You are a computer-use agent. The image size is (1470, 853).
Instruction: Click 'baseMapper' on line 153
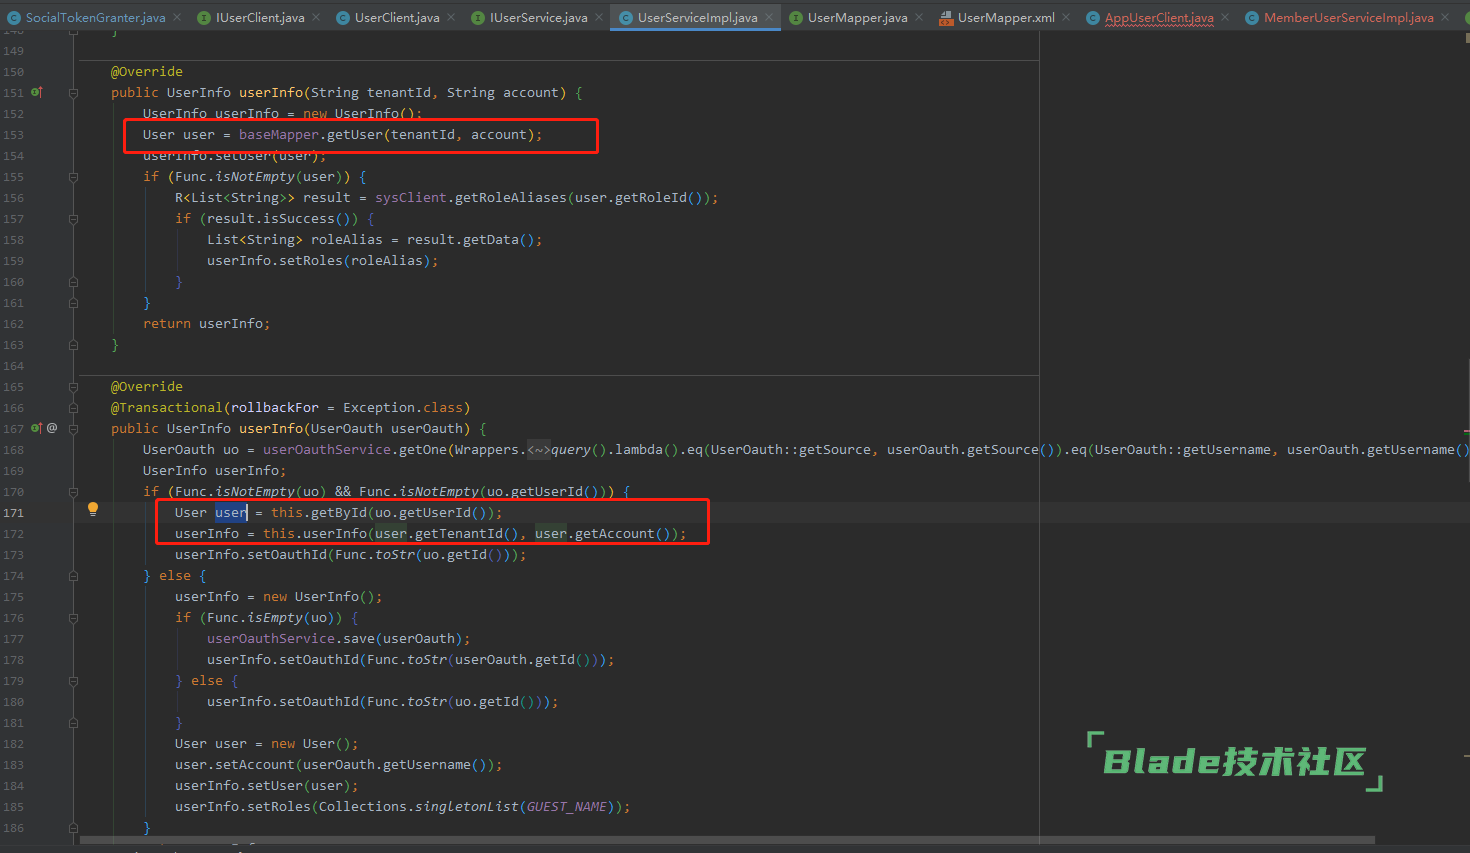(x=279, y=135)
